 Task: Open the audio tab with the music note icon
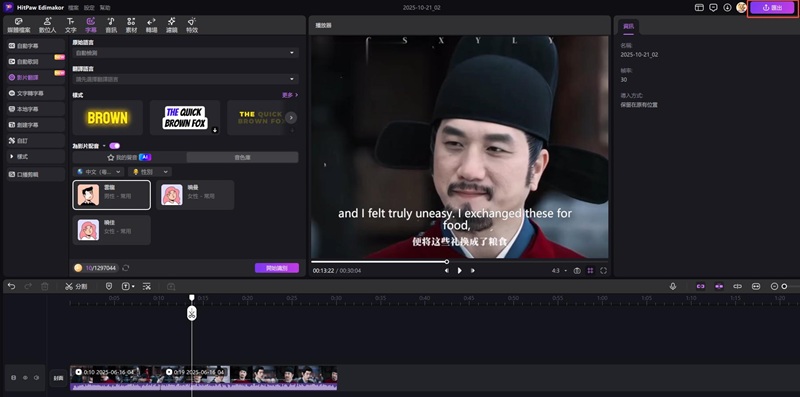coord(111,26)
